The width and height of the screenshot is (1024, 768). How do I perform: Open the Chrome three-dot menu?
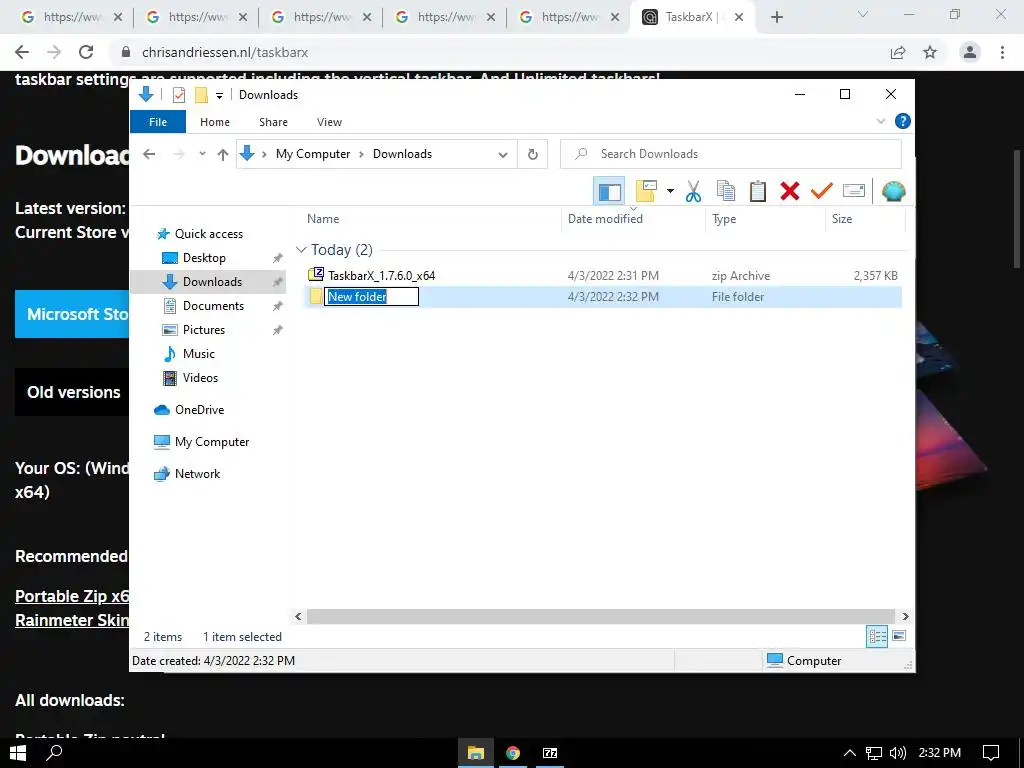coord(1002,52)
